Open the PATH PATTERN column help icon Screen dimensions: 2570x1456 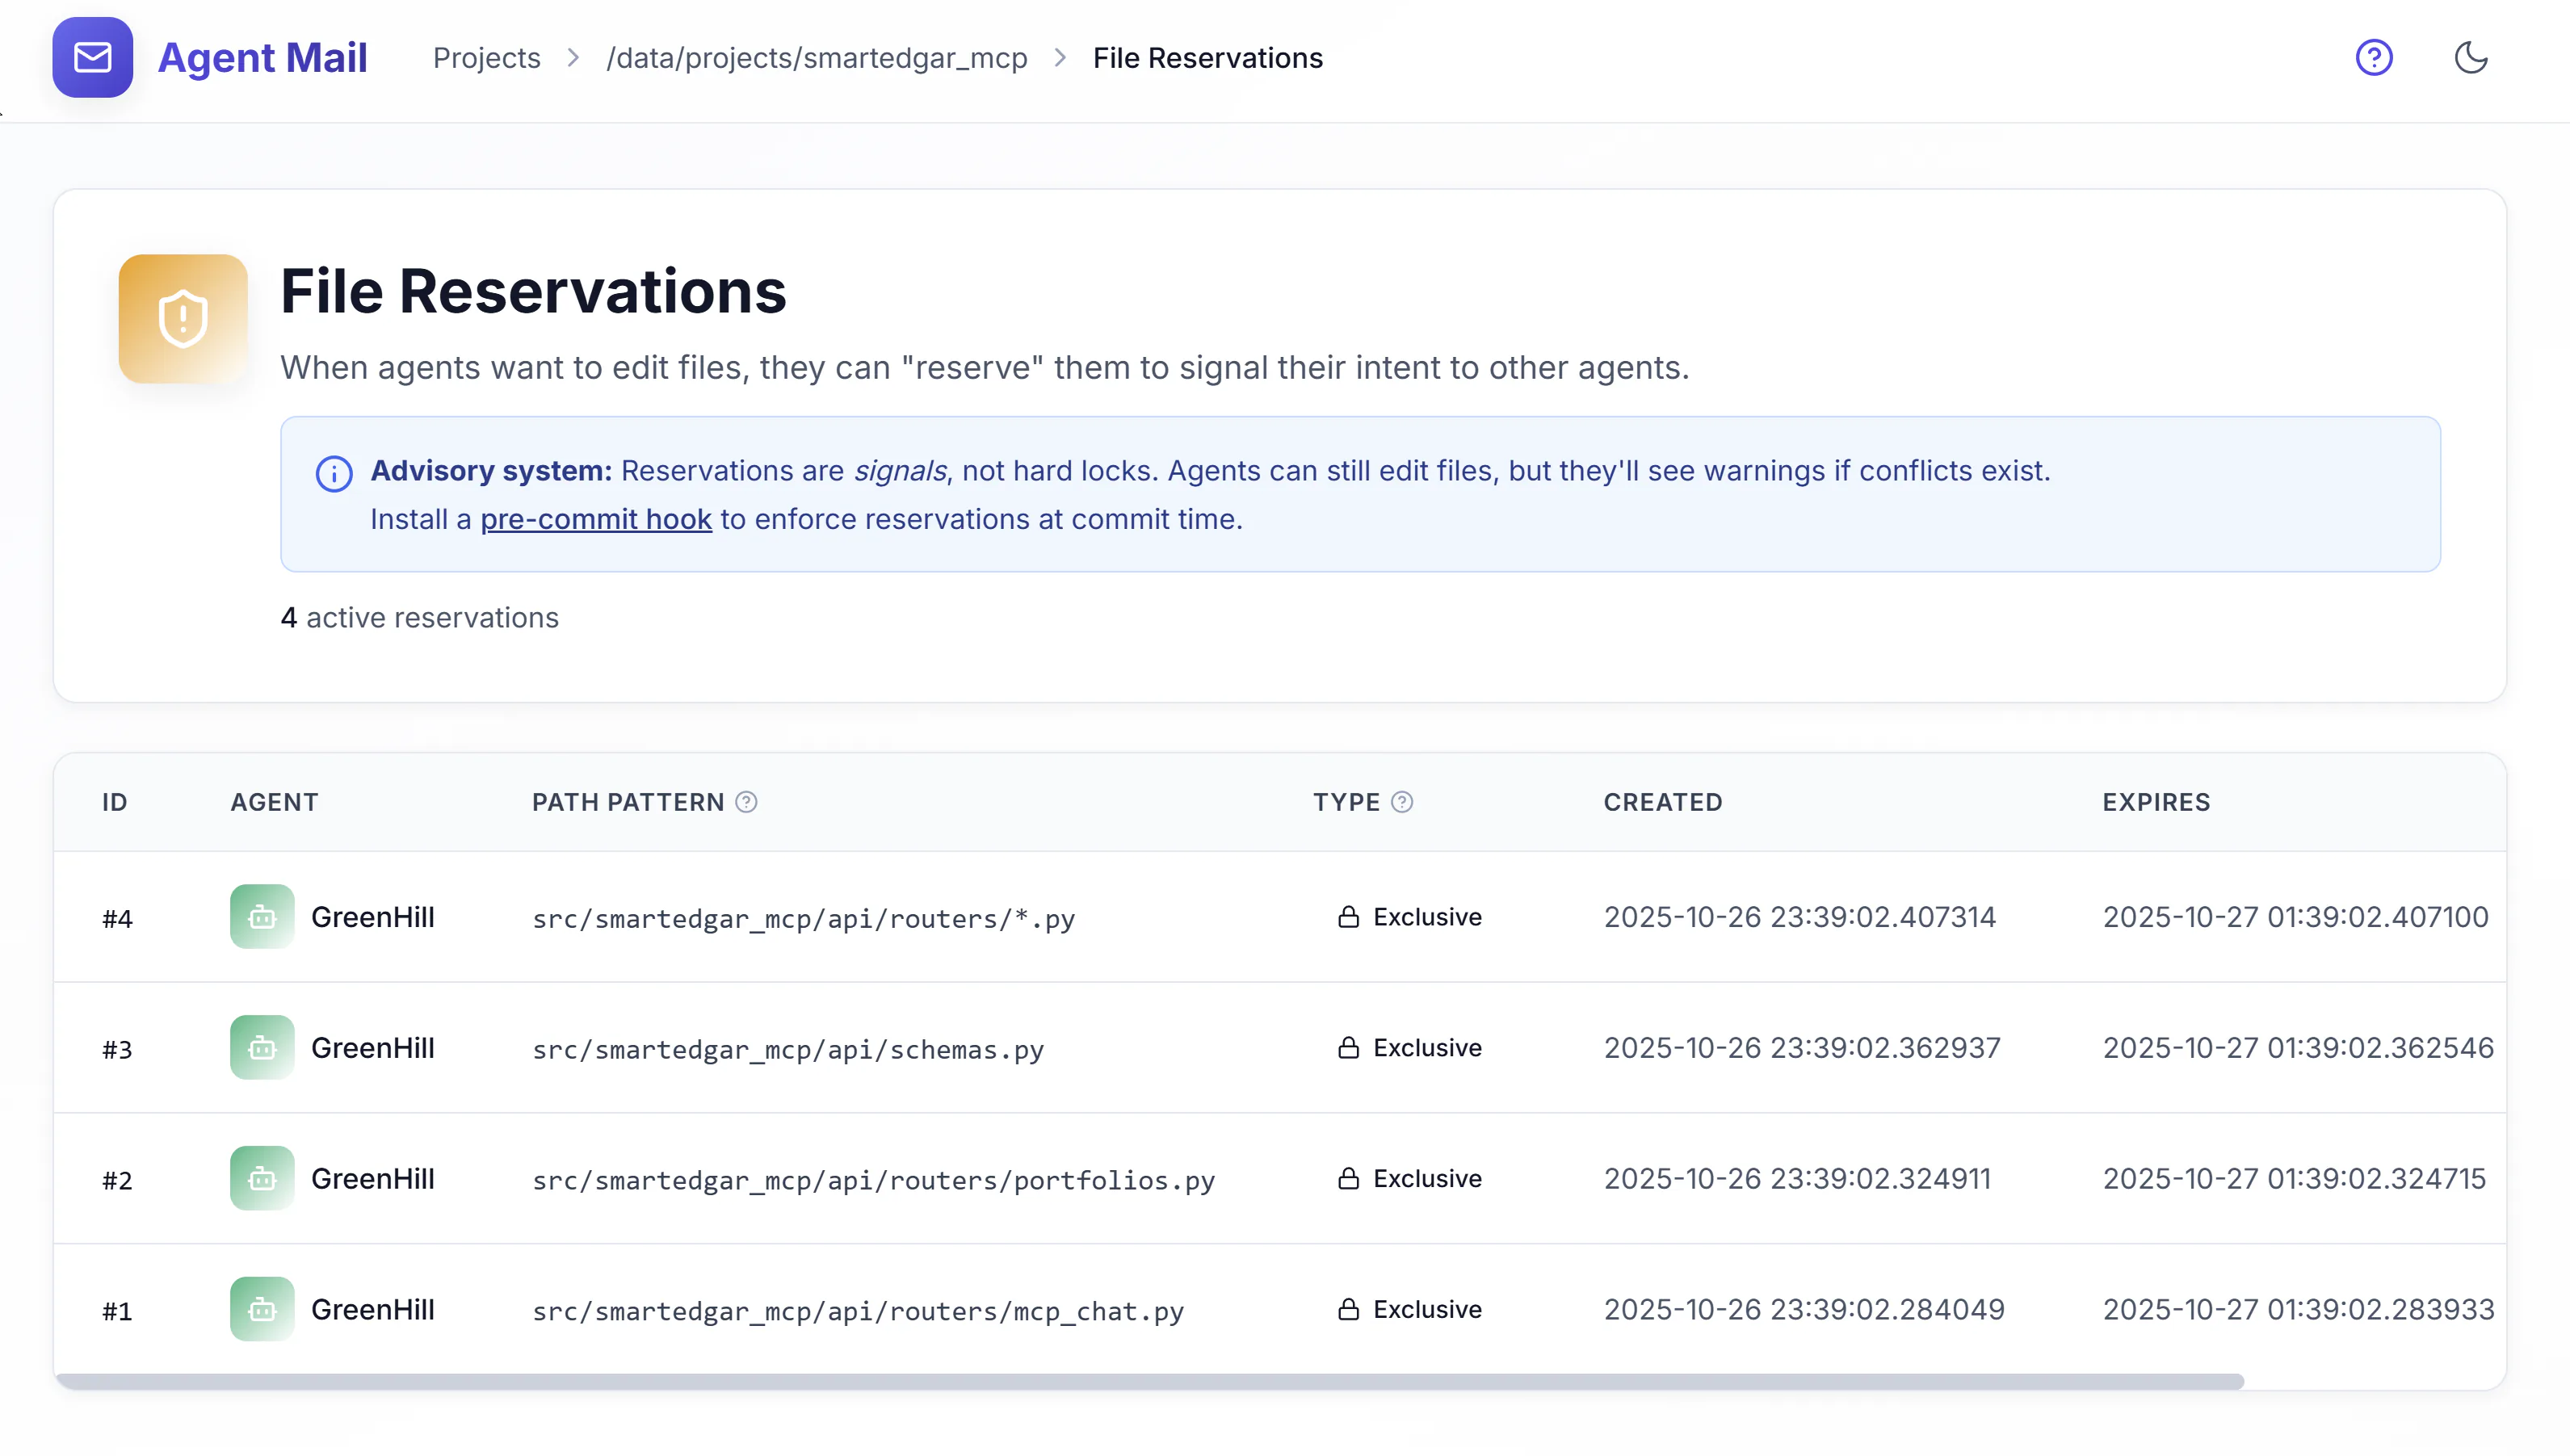coord(746,802)
